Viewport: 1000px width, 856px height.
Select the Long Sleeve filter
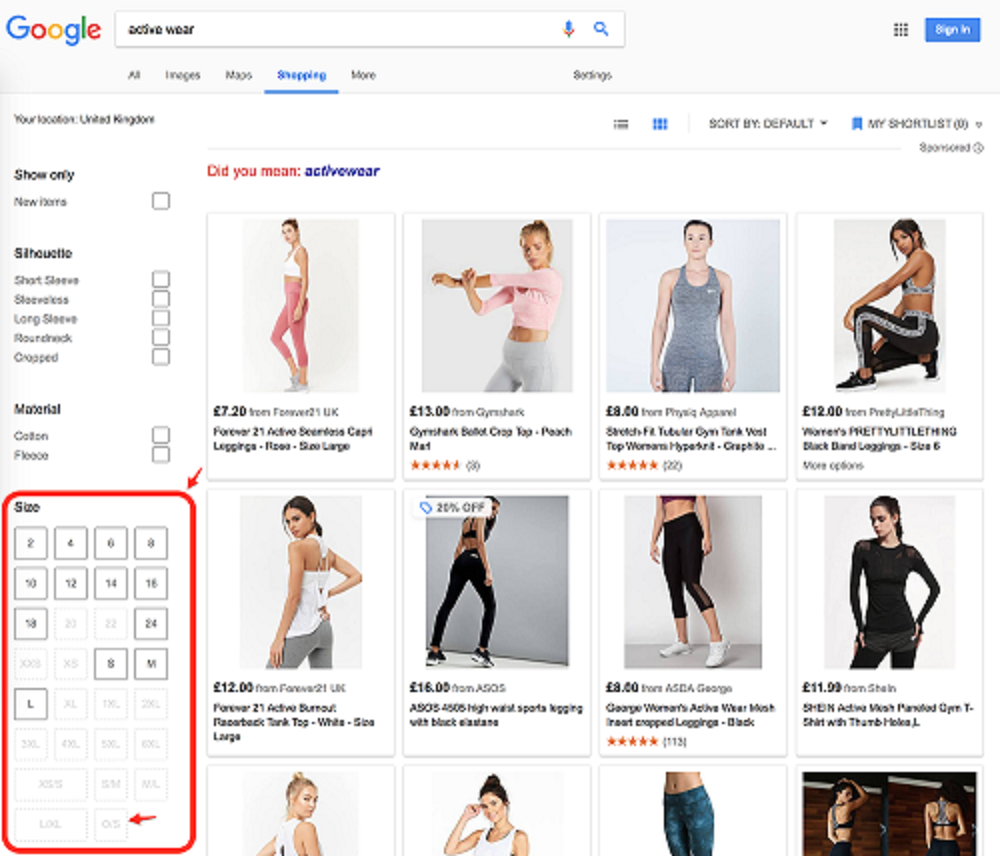click(161, 318)
